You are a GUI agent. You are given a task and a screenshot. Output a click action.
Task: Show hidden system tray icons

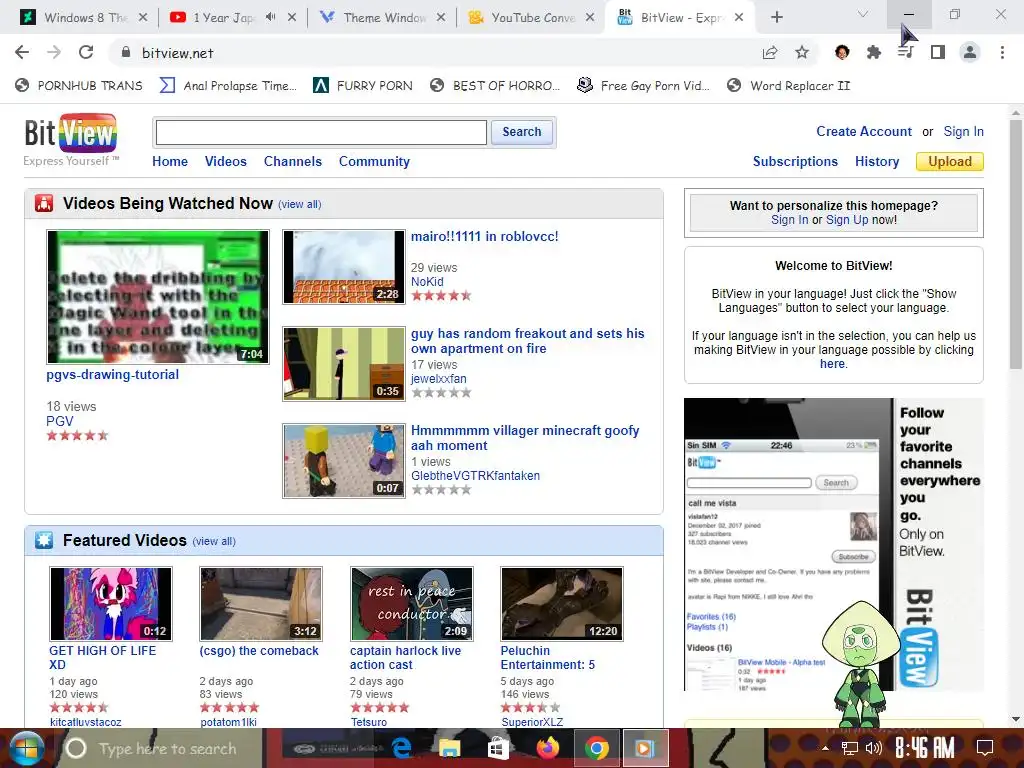[825, 748]
